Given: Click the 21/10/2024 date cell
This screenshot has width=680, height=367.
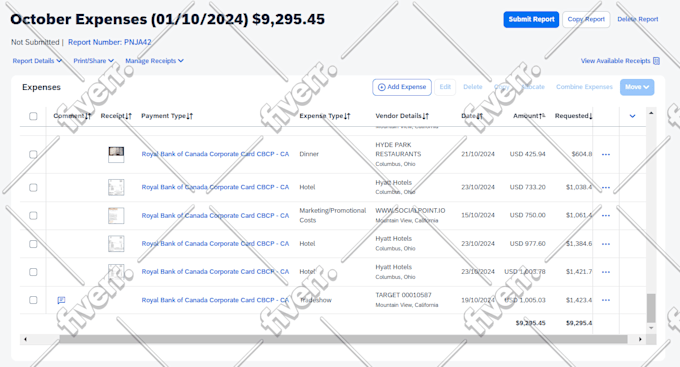Looking at the screenshot, I should (478, 154).
